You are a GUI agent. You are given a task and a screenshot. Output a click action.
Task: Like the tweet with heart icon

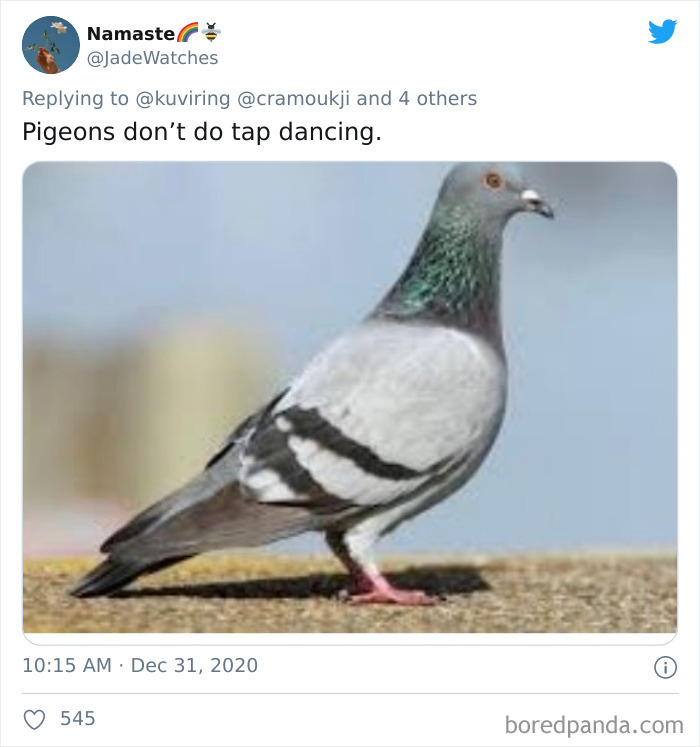(x=34, y=719)
